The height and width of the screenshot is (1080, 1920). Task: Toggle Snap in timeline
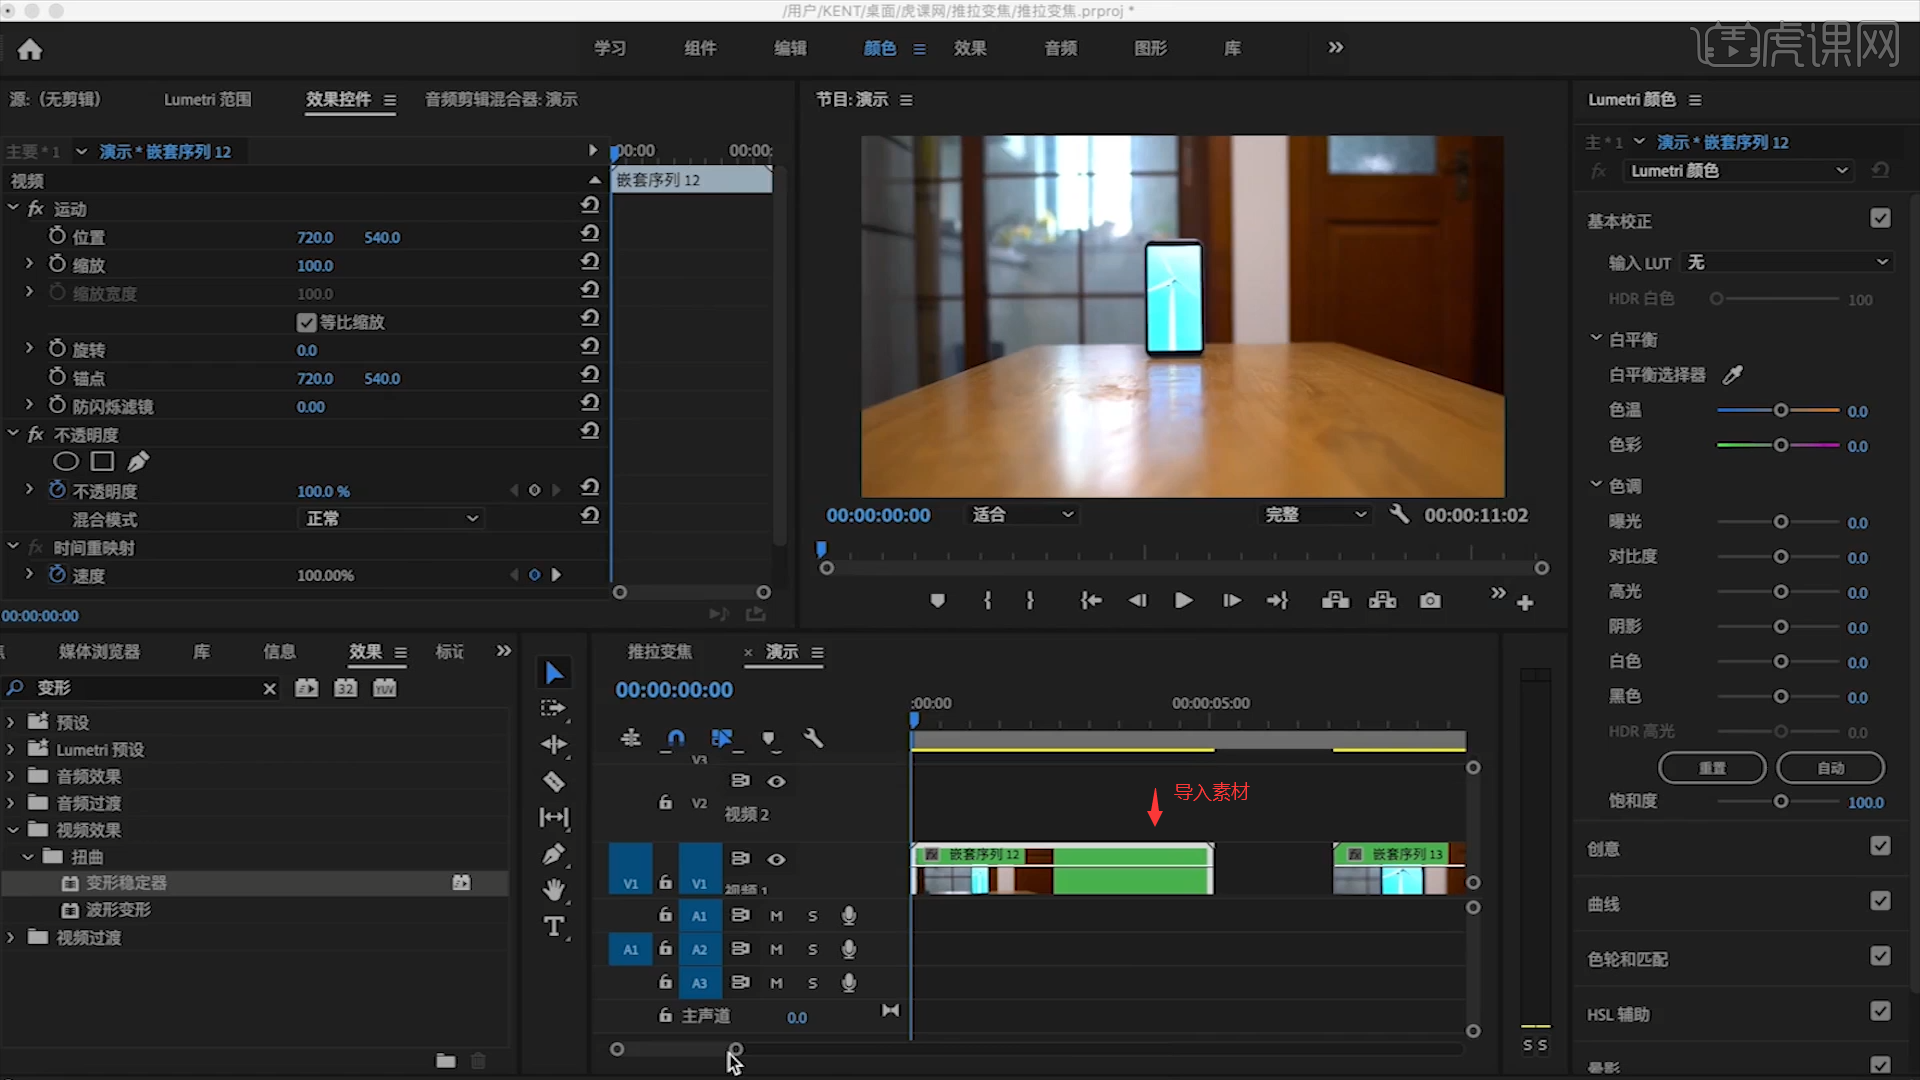pos(676,738)
